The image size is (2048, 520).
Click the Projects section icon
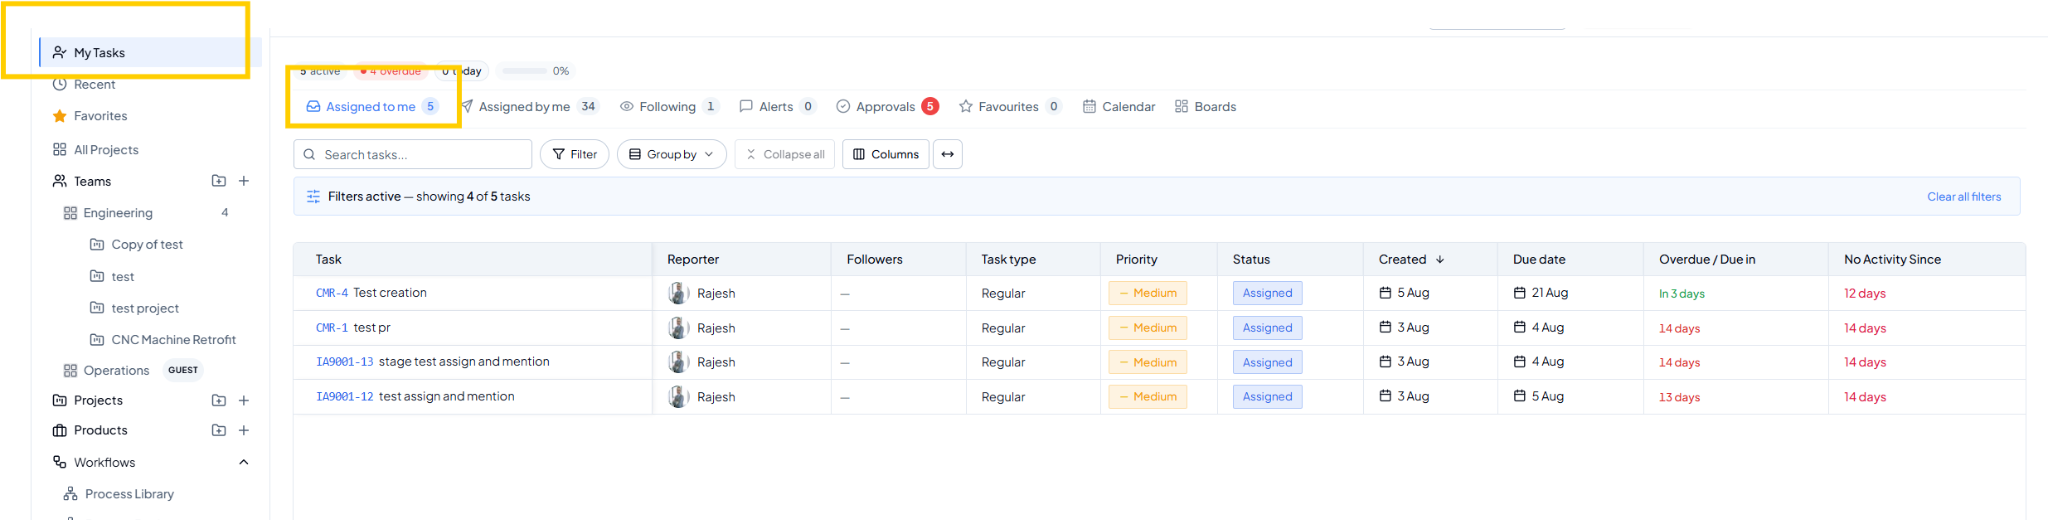(60, 400)
